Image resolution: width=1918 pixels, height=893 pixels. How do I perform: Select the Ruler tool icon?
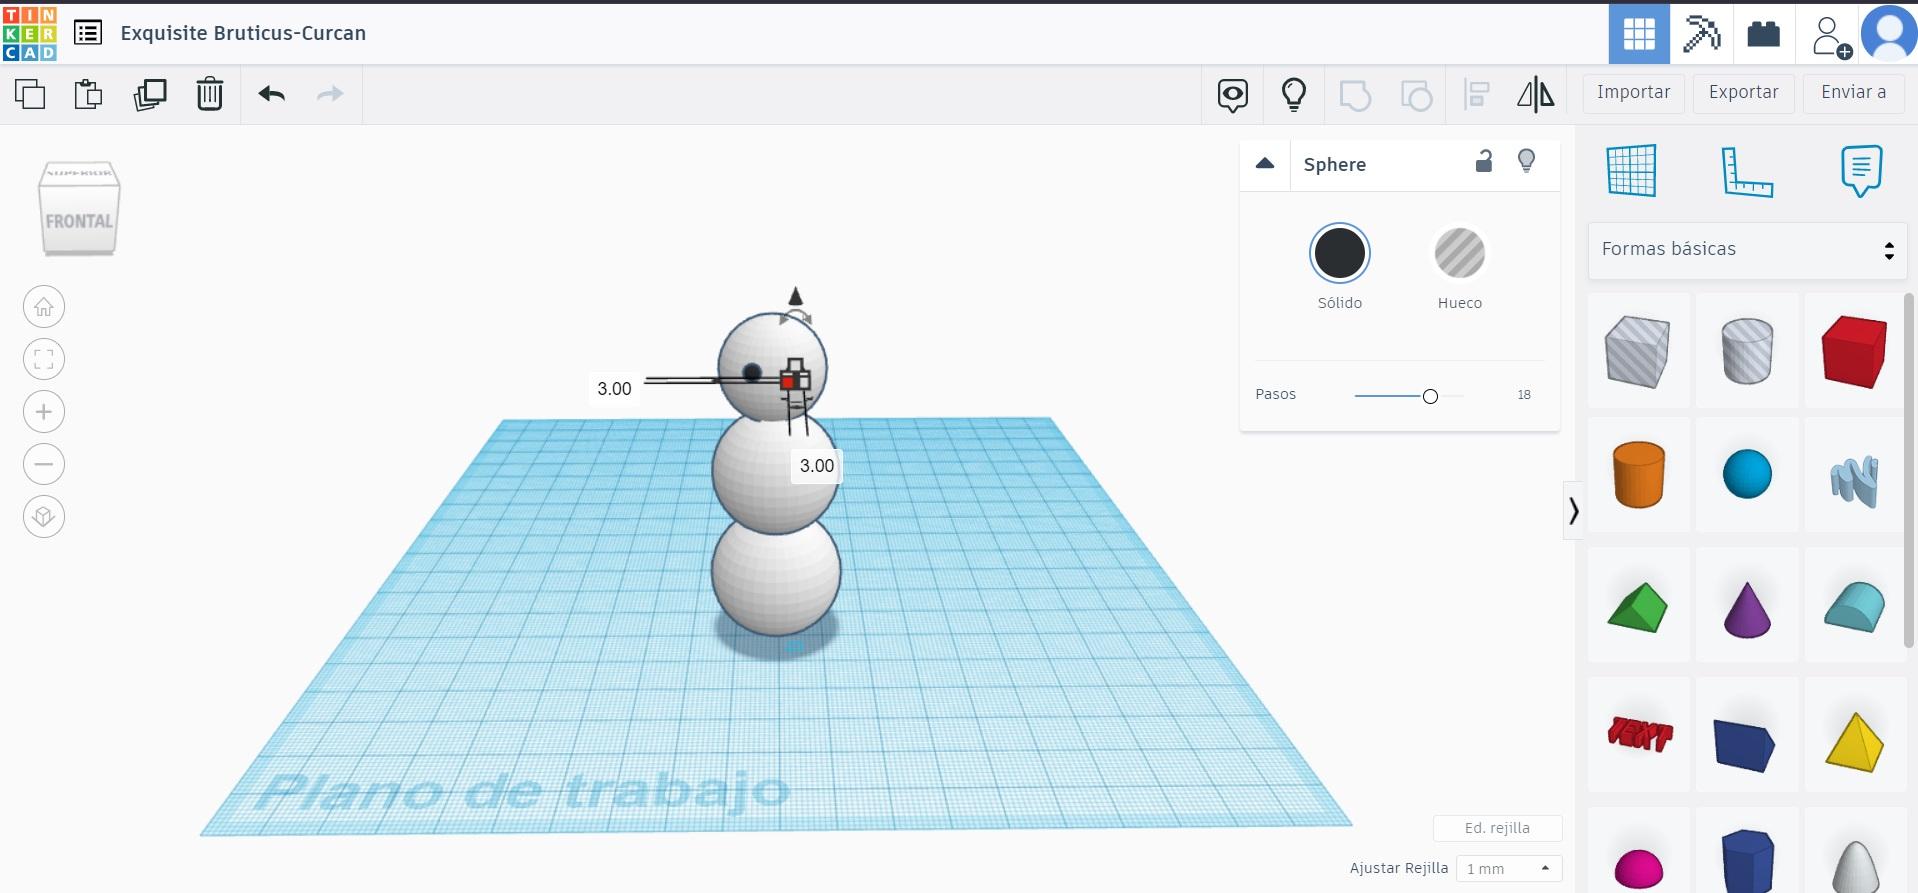(x=1747, y=171)
